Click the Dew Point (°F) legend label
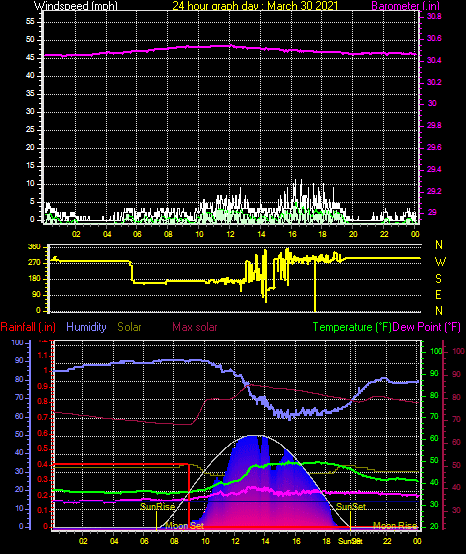 click(x=426, y=327)
